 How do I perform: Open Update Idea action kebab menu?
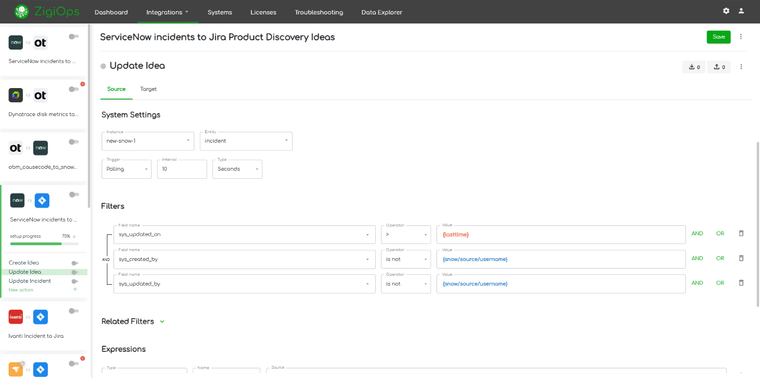[741, 67]
